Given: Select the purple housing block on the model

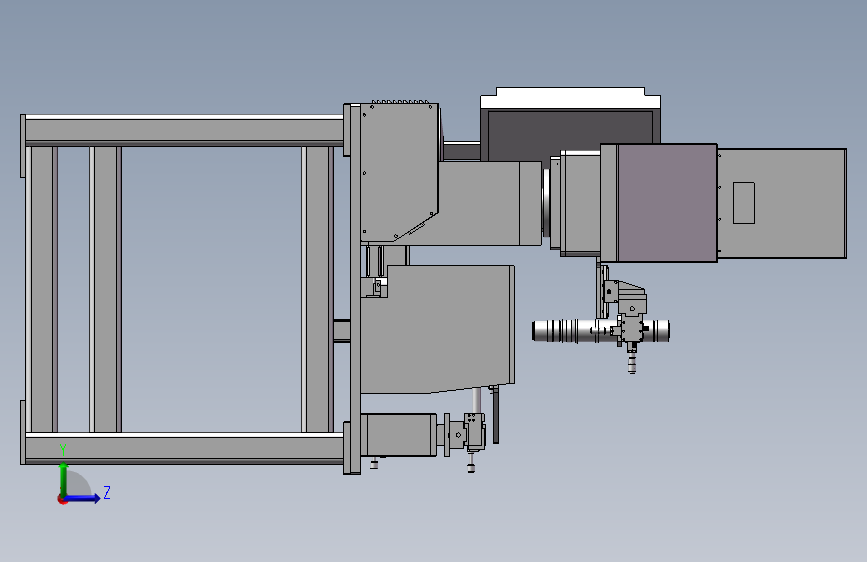Looking at the screenshot, I should [667, 203].
